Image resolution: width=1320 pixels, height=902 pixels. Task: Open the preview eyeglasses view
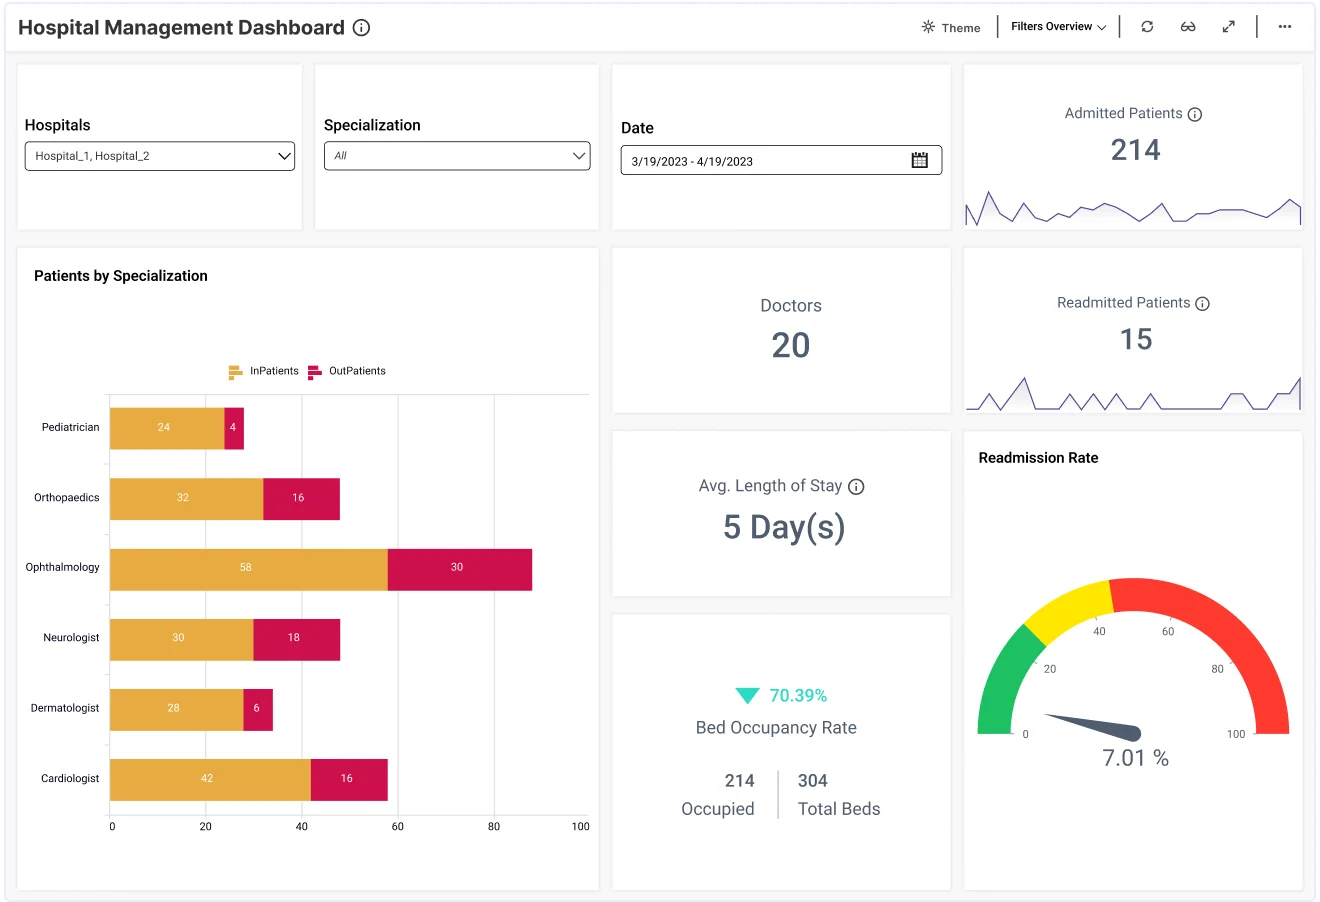[x=1188, y=26]
